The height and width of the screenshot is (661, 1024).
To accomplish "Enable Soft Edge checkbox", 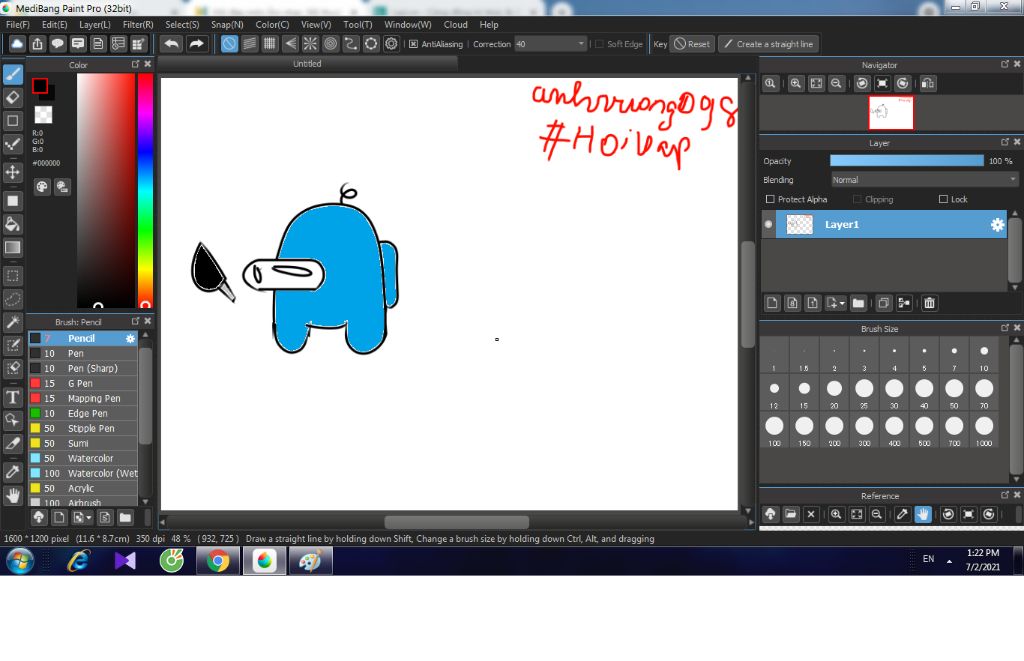I will click(600, 44).
